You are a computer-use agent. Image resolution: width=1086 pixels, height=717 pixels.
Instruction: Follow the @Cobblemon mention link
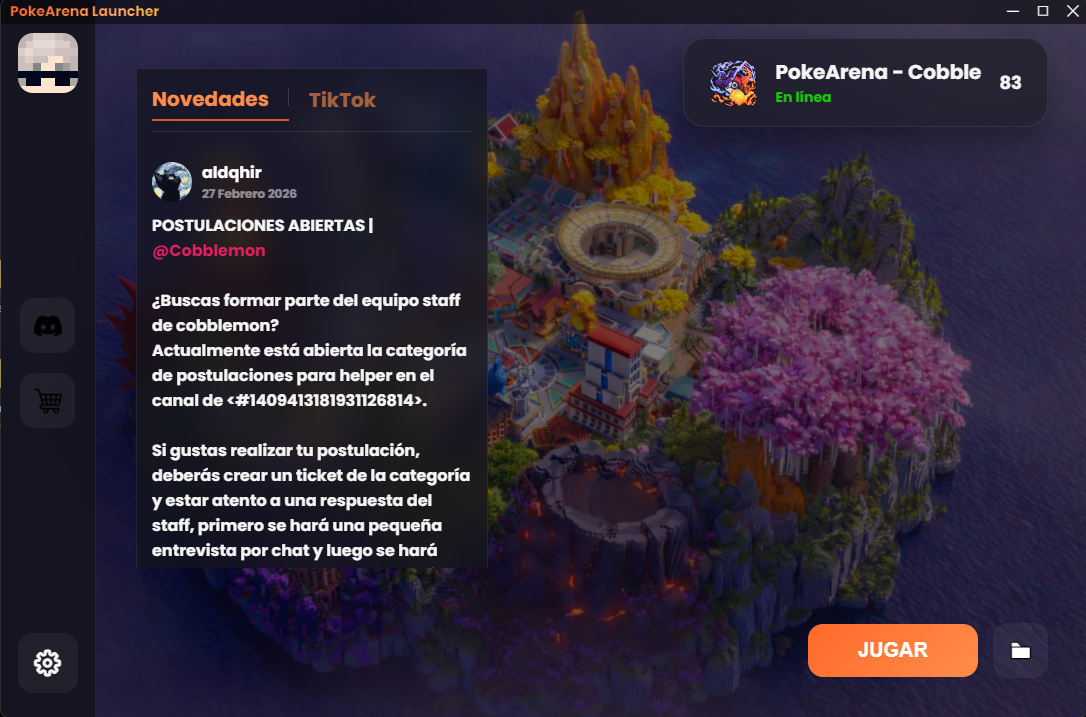[x=208, y=251]
